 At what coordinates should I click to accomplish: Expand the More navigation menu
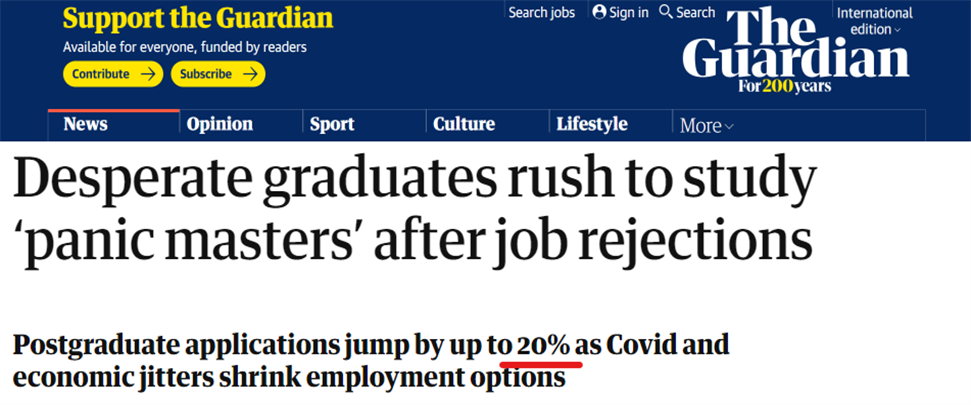(x=706, y=126)
